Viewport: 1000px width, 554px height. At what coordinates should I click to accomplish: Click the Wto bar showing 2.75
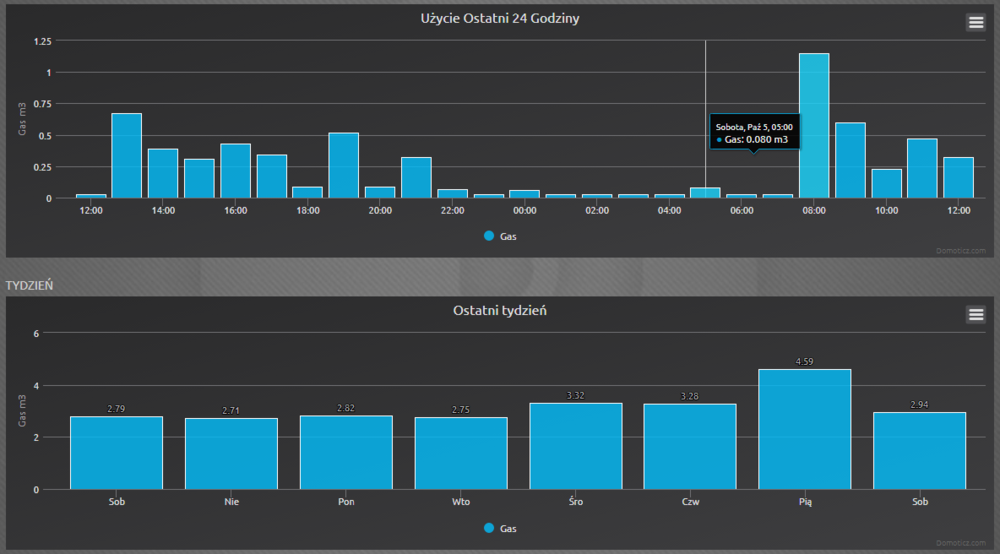pyautogui.click(x=461, y=454)
